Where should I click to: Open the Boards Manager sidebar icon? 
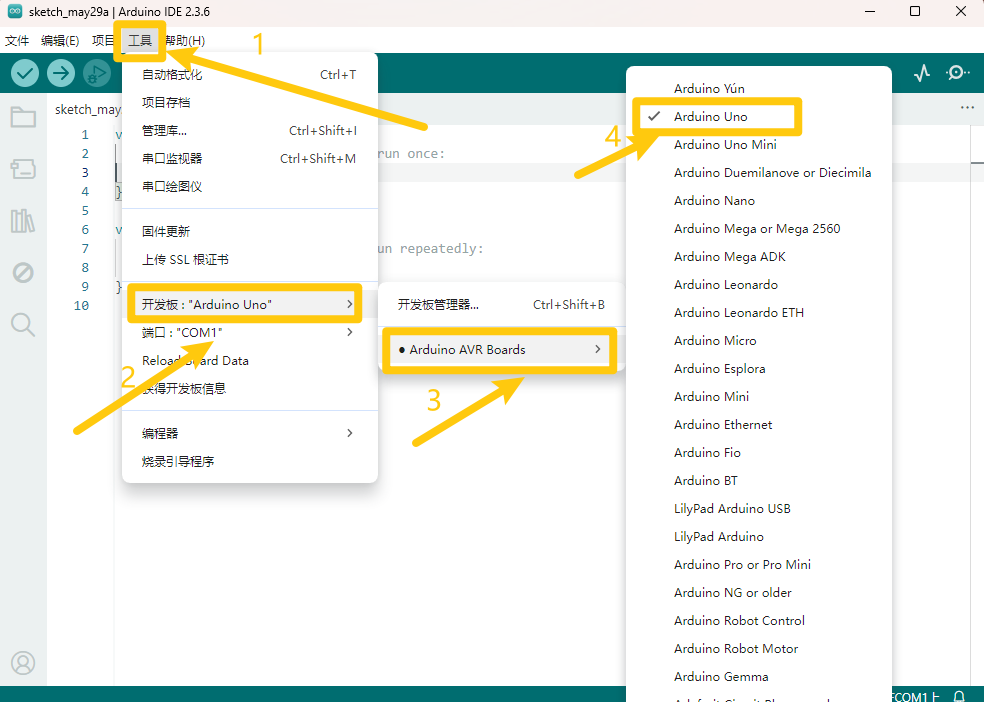pos(23,169)
